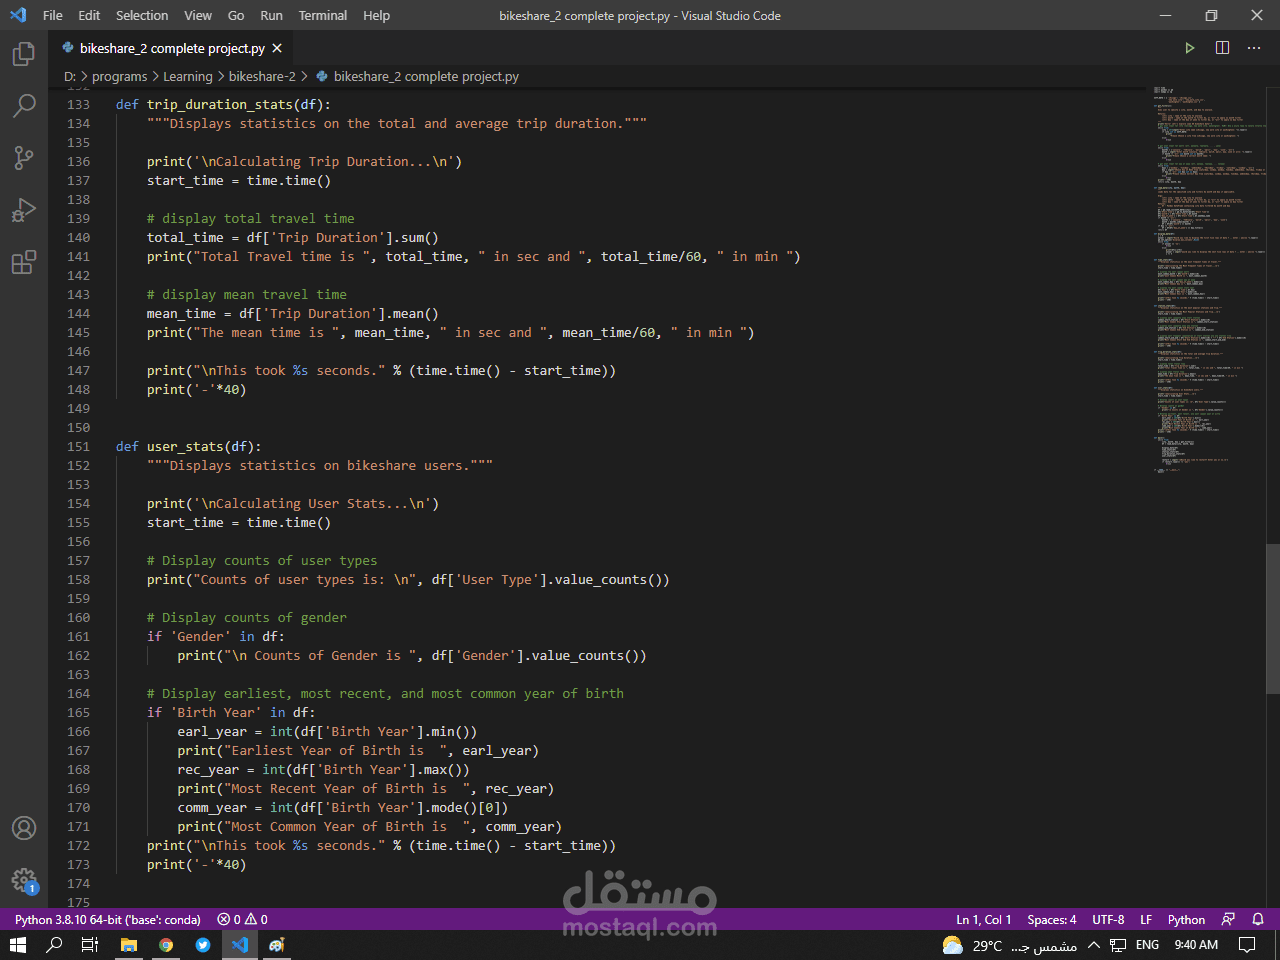Expand the Learning breadcrumb folder
Viewport: 1280px width, 960px height.
(188, 76)
